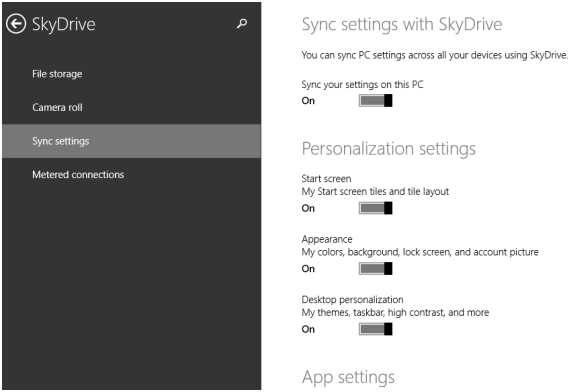Toggle the Appearance sync switch

(x=375, y=269)
